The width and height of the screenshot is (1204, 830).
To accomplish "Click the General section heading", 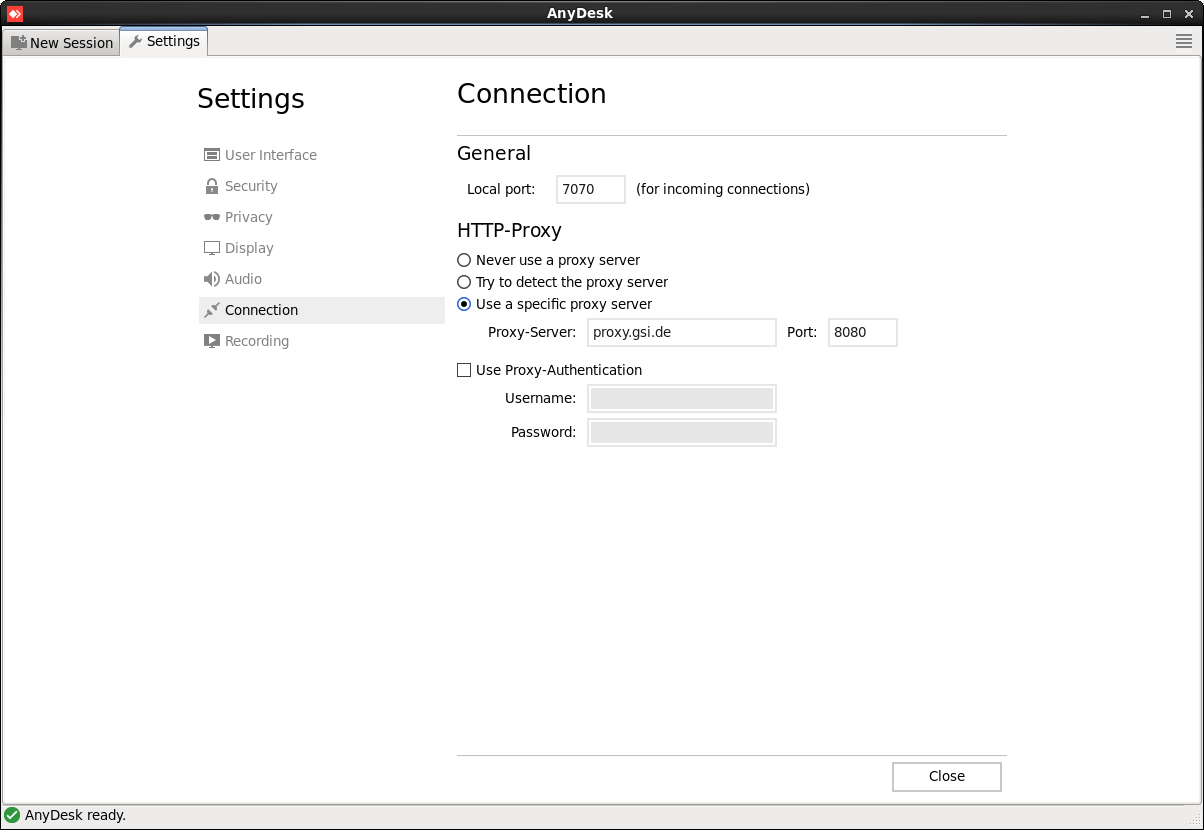I will click(494, 153).
